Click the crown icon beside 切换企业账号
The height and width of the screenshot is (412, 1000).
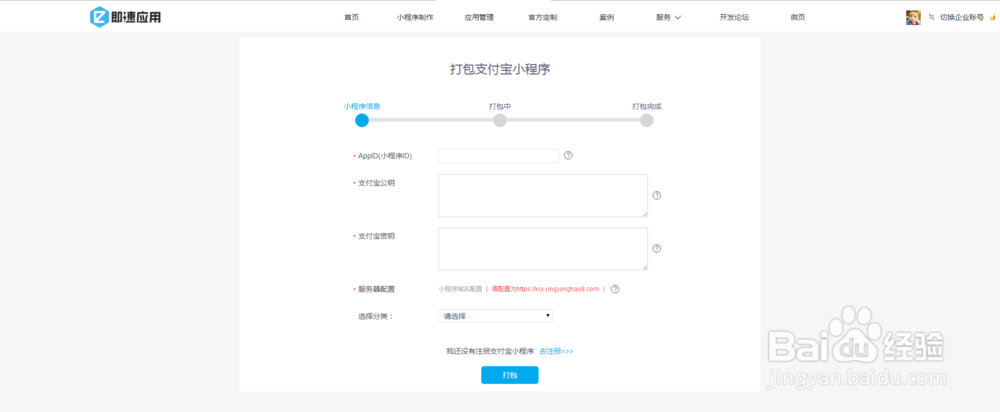click(x=992, y=17)
